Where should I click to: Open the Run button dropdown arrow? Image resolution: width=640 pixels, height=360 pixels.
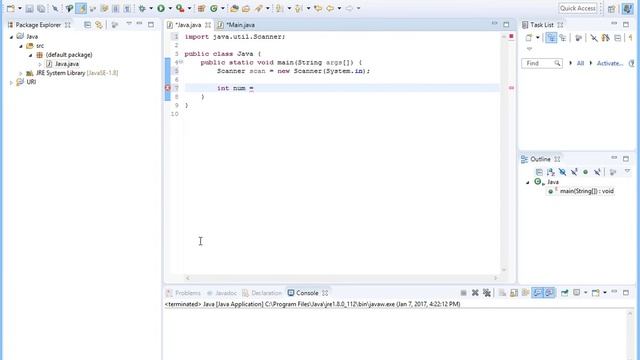click(x=170, y=8)
